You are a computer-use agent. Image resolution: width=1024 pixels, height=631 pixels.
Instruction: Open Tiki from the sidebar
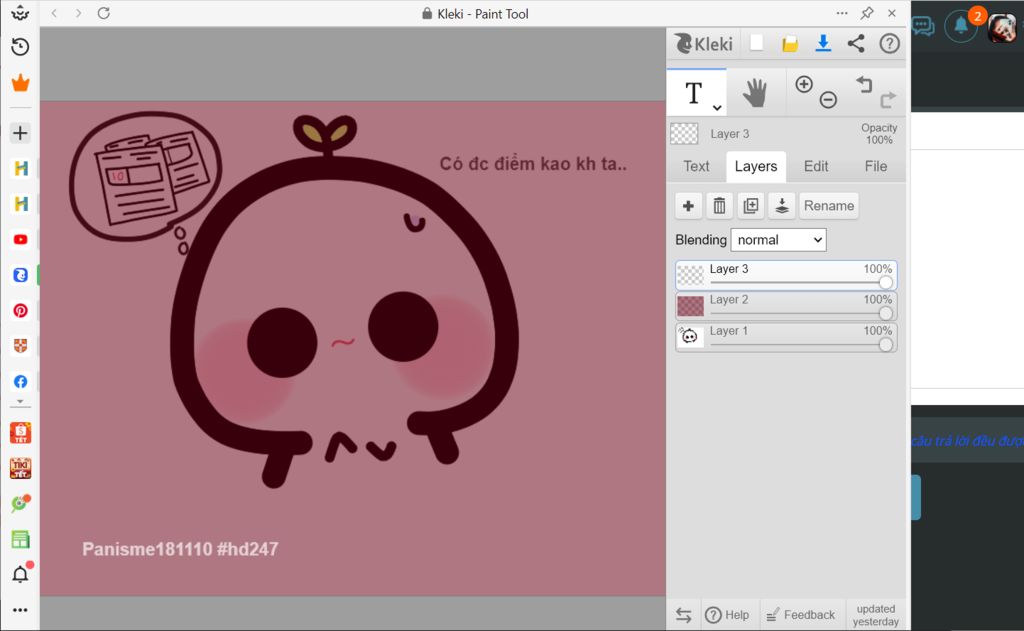(20, 468)
